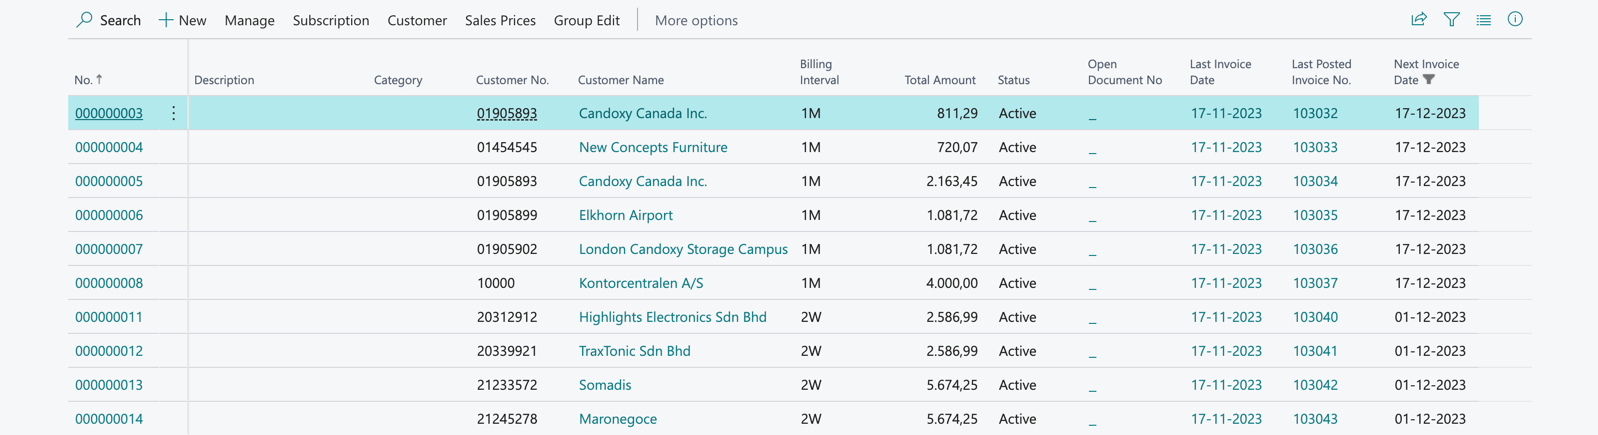Open the share icon in top right
The width and height of the screenshot is (1598, 435).
click(1418, 19)
